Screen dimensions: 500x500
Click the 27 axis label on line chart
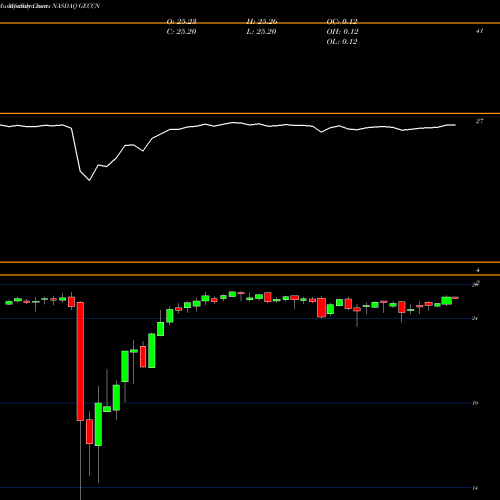click(x=479, y=121)
